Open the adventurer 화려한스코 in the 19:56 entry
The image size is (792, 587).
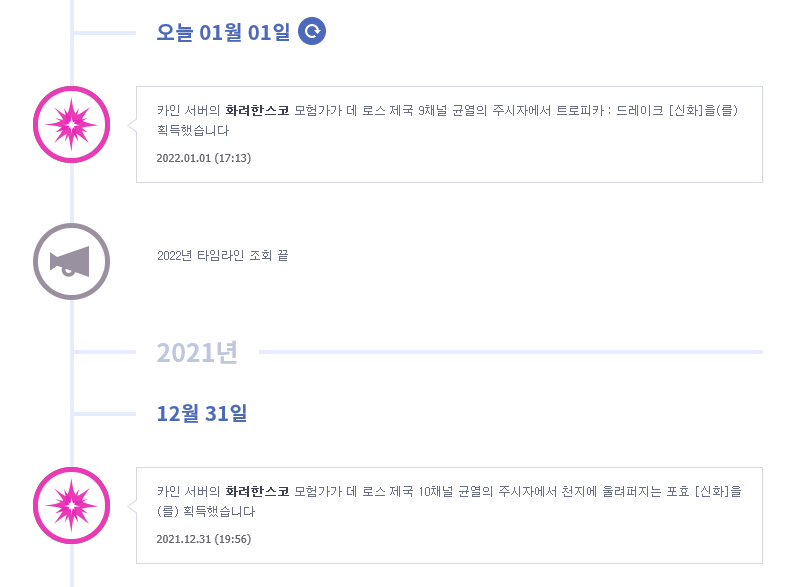pos(257,491)
